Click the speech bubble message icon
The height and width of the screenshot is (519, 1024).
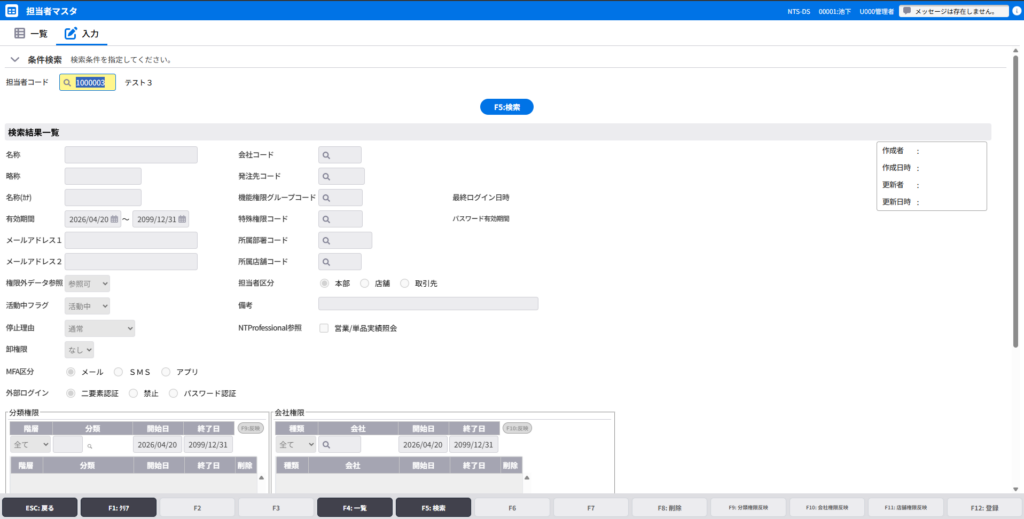click(906, 11)
